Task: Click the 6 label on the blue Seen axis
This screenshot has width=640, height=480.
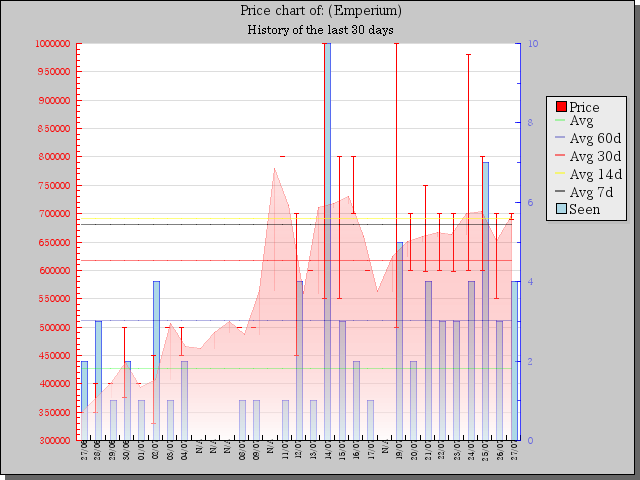Action: click(x=531, y=202)
